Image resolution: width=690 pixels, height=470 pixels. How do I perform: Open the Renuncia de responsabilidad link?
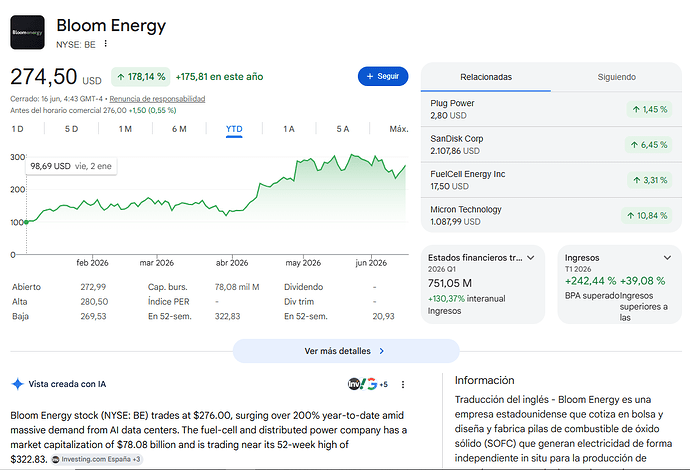point(157,99)
